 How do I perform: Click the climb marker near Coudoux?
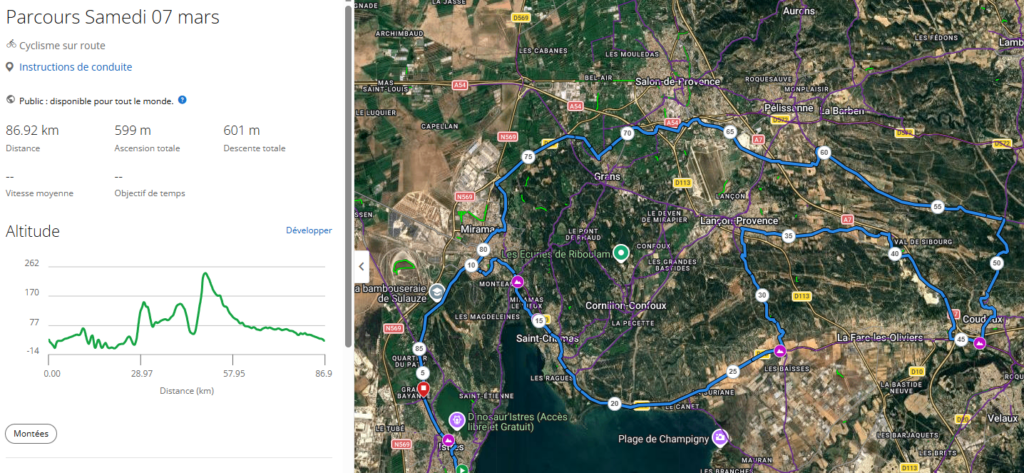coord(979,343)
